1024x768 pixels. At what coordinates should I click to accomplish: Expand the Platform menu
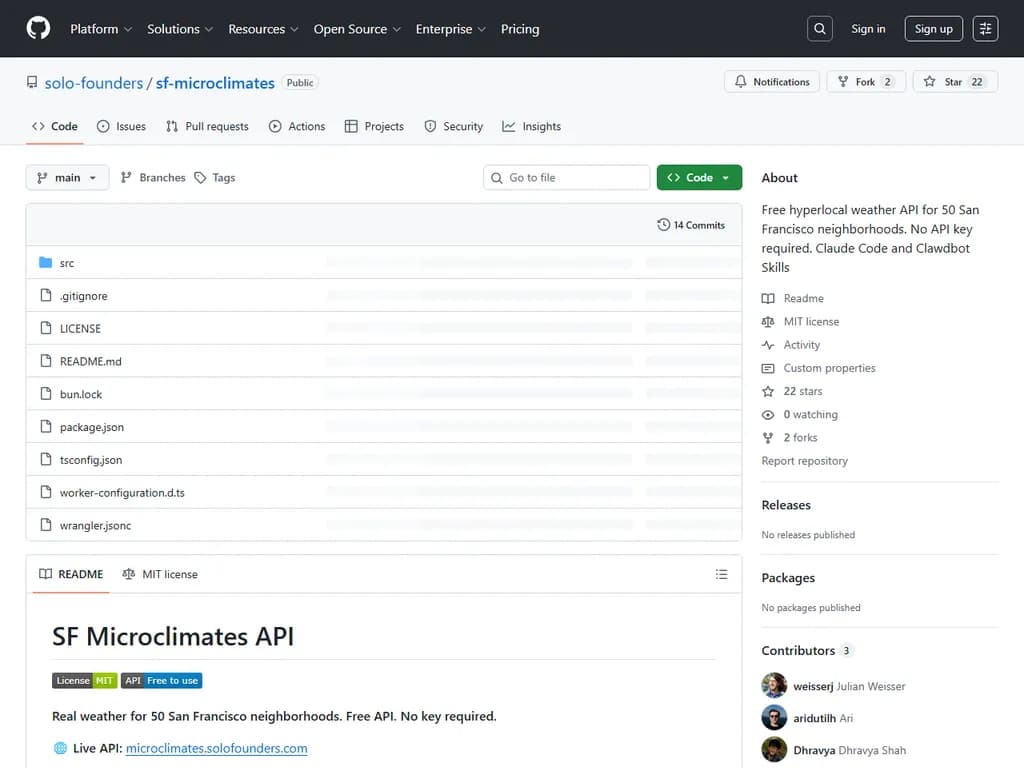pos(101,29)
